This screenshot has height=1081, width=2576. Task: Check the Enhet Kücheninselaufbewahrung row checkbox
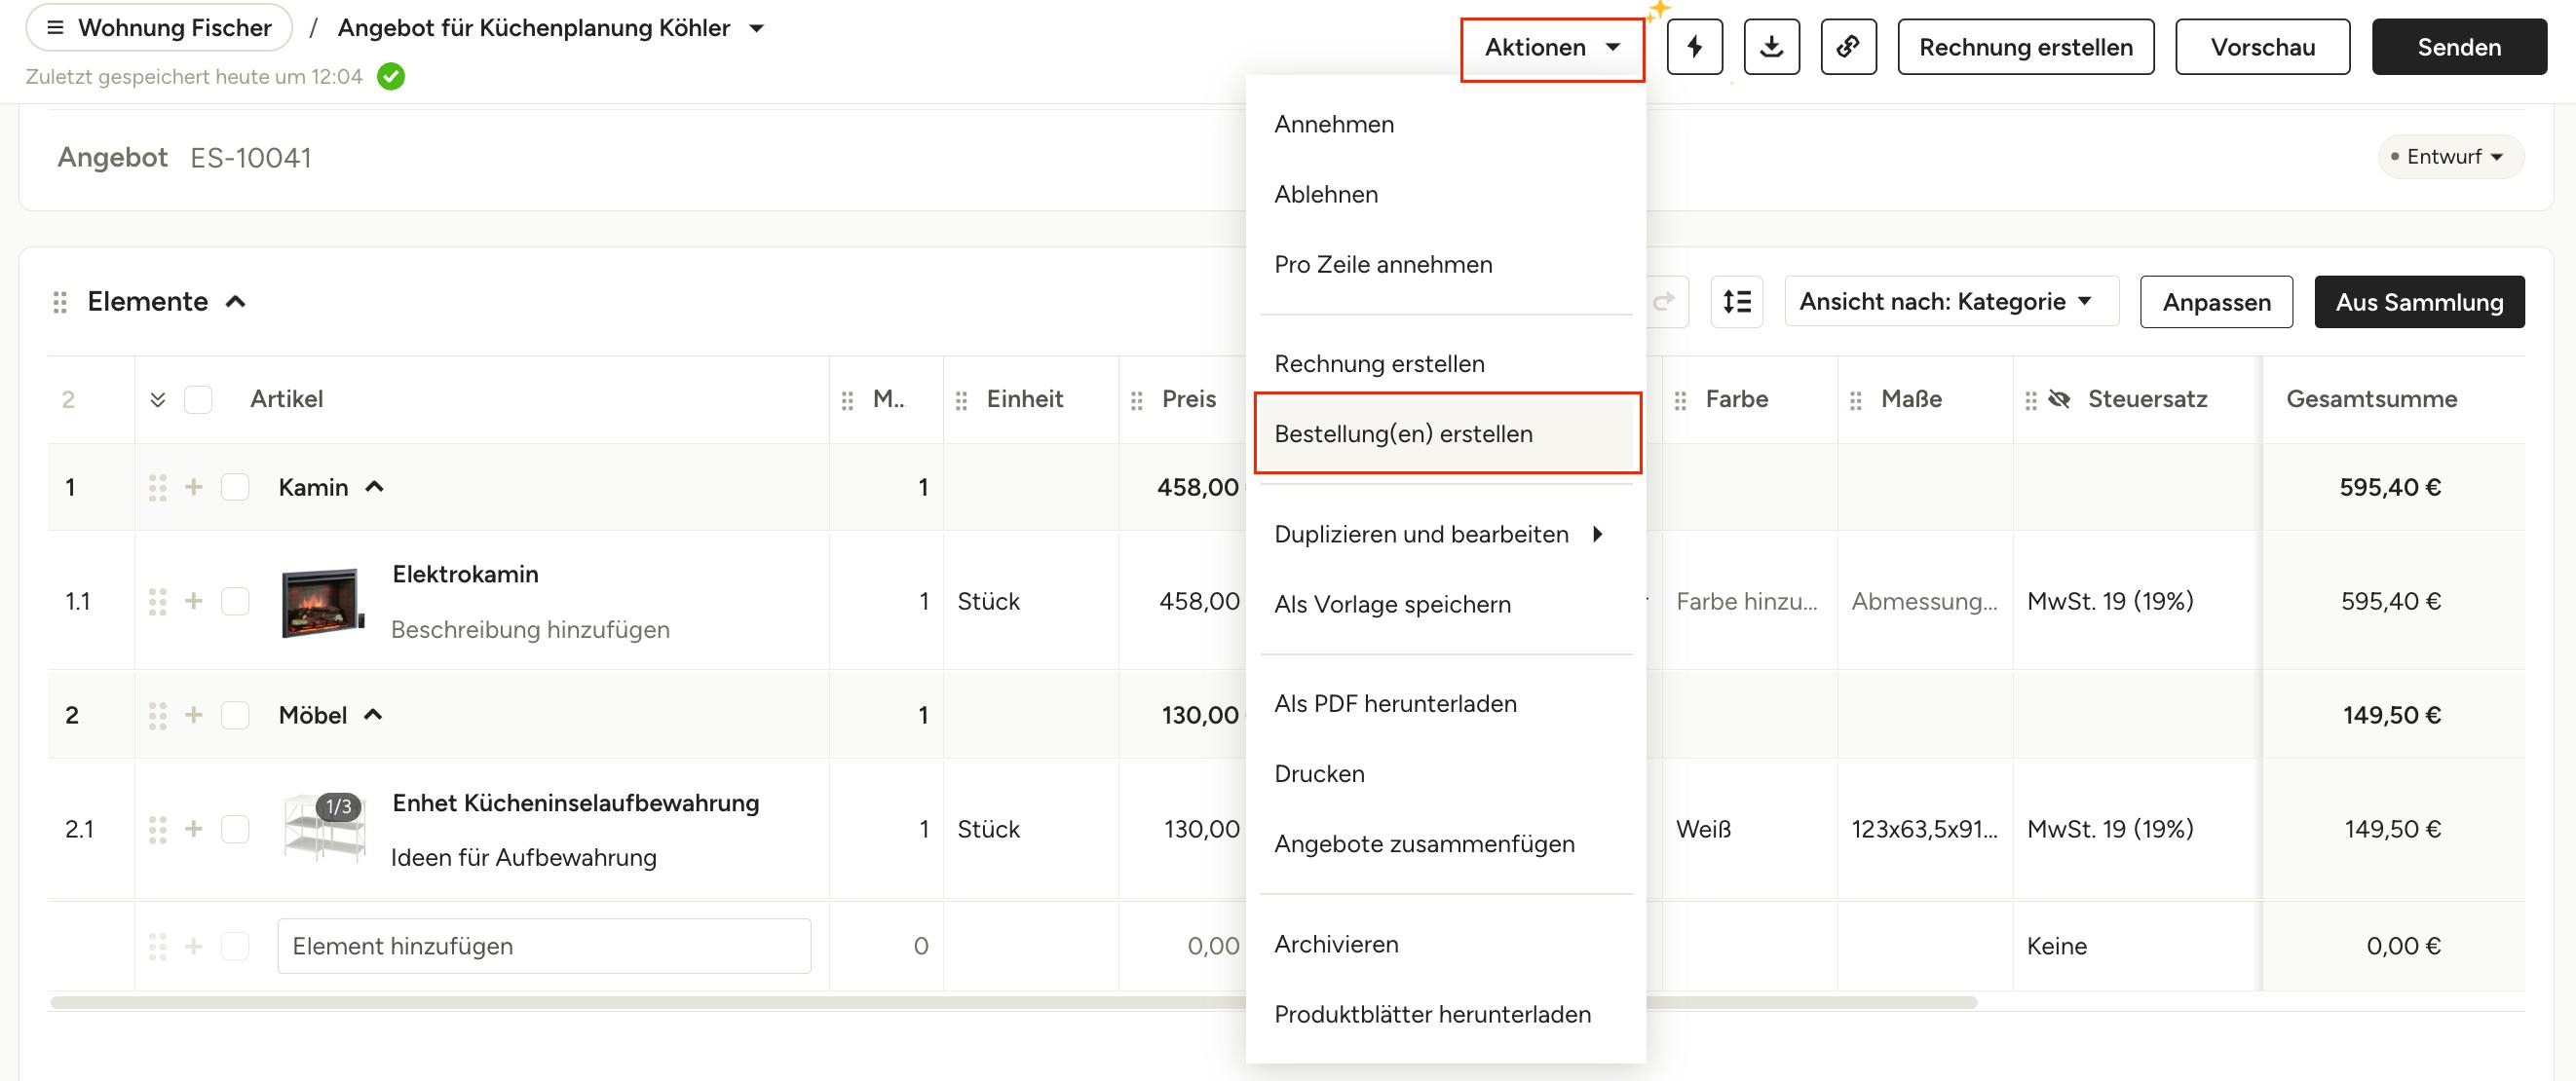pos(235,829)
